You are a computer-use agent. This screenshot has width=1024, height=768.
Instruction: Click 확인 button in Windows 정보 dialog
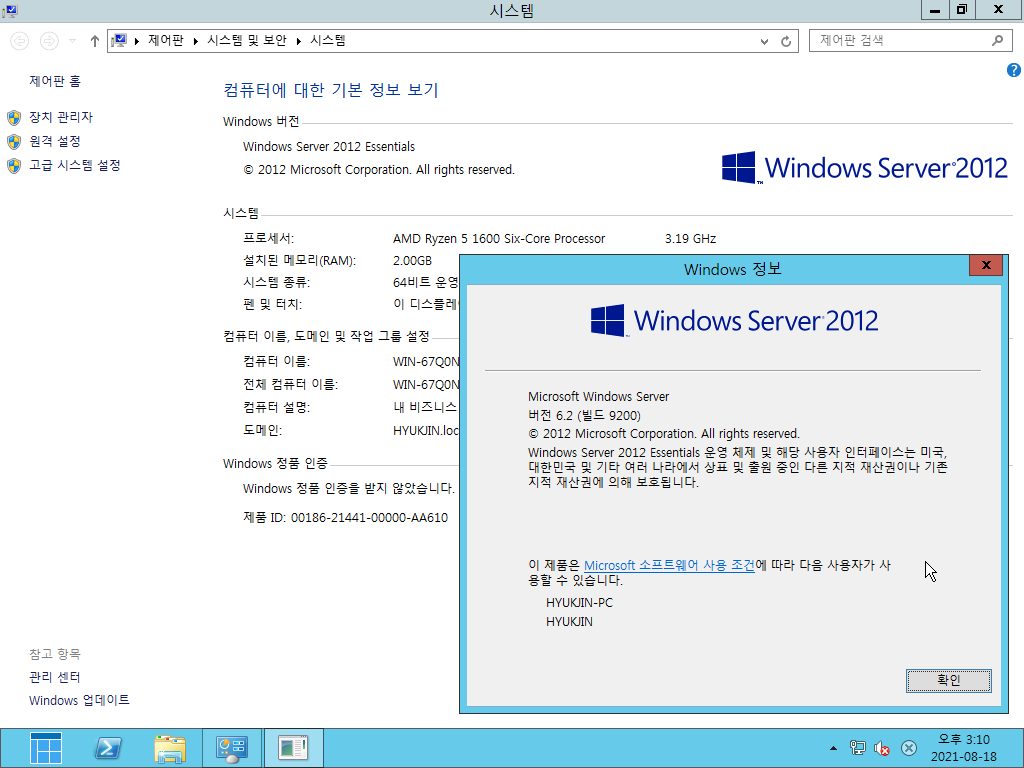[948, 680]
